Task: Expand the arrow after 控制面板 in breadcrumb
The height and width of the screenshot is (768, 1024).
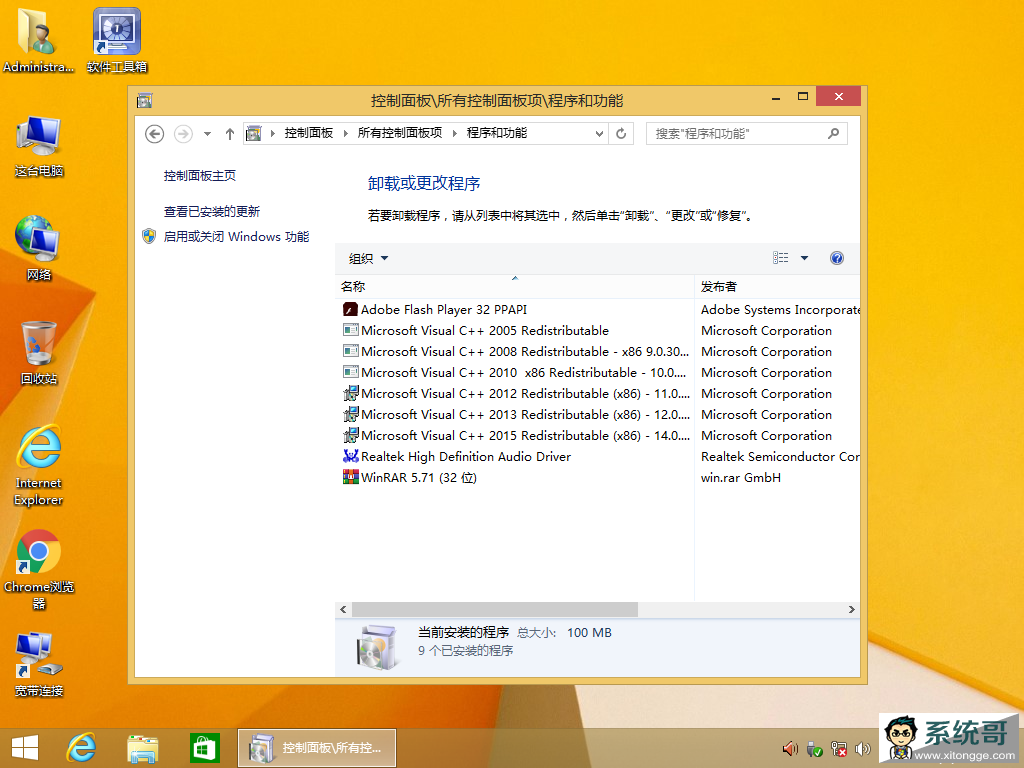Action: click(x=345, y=134)
